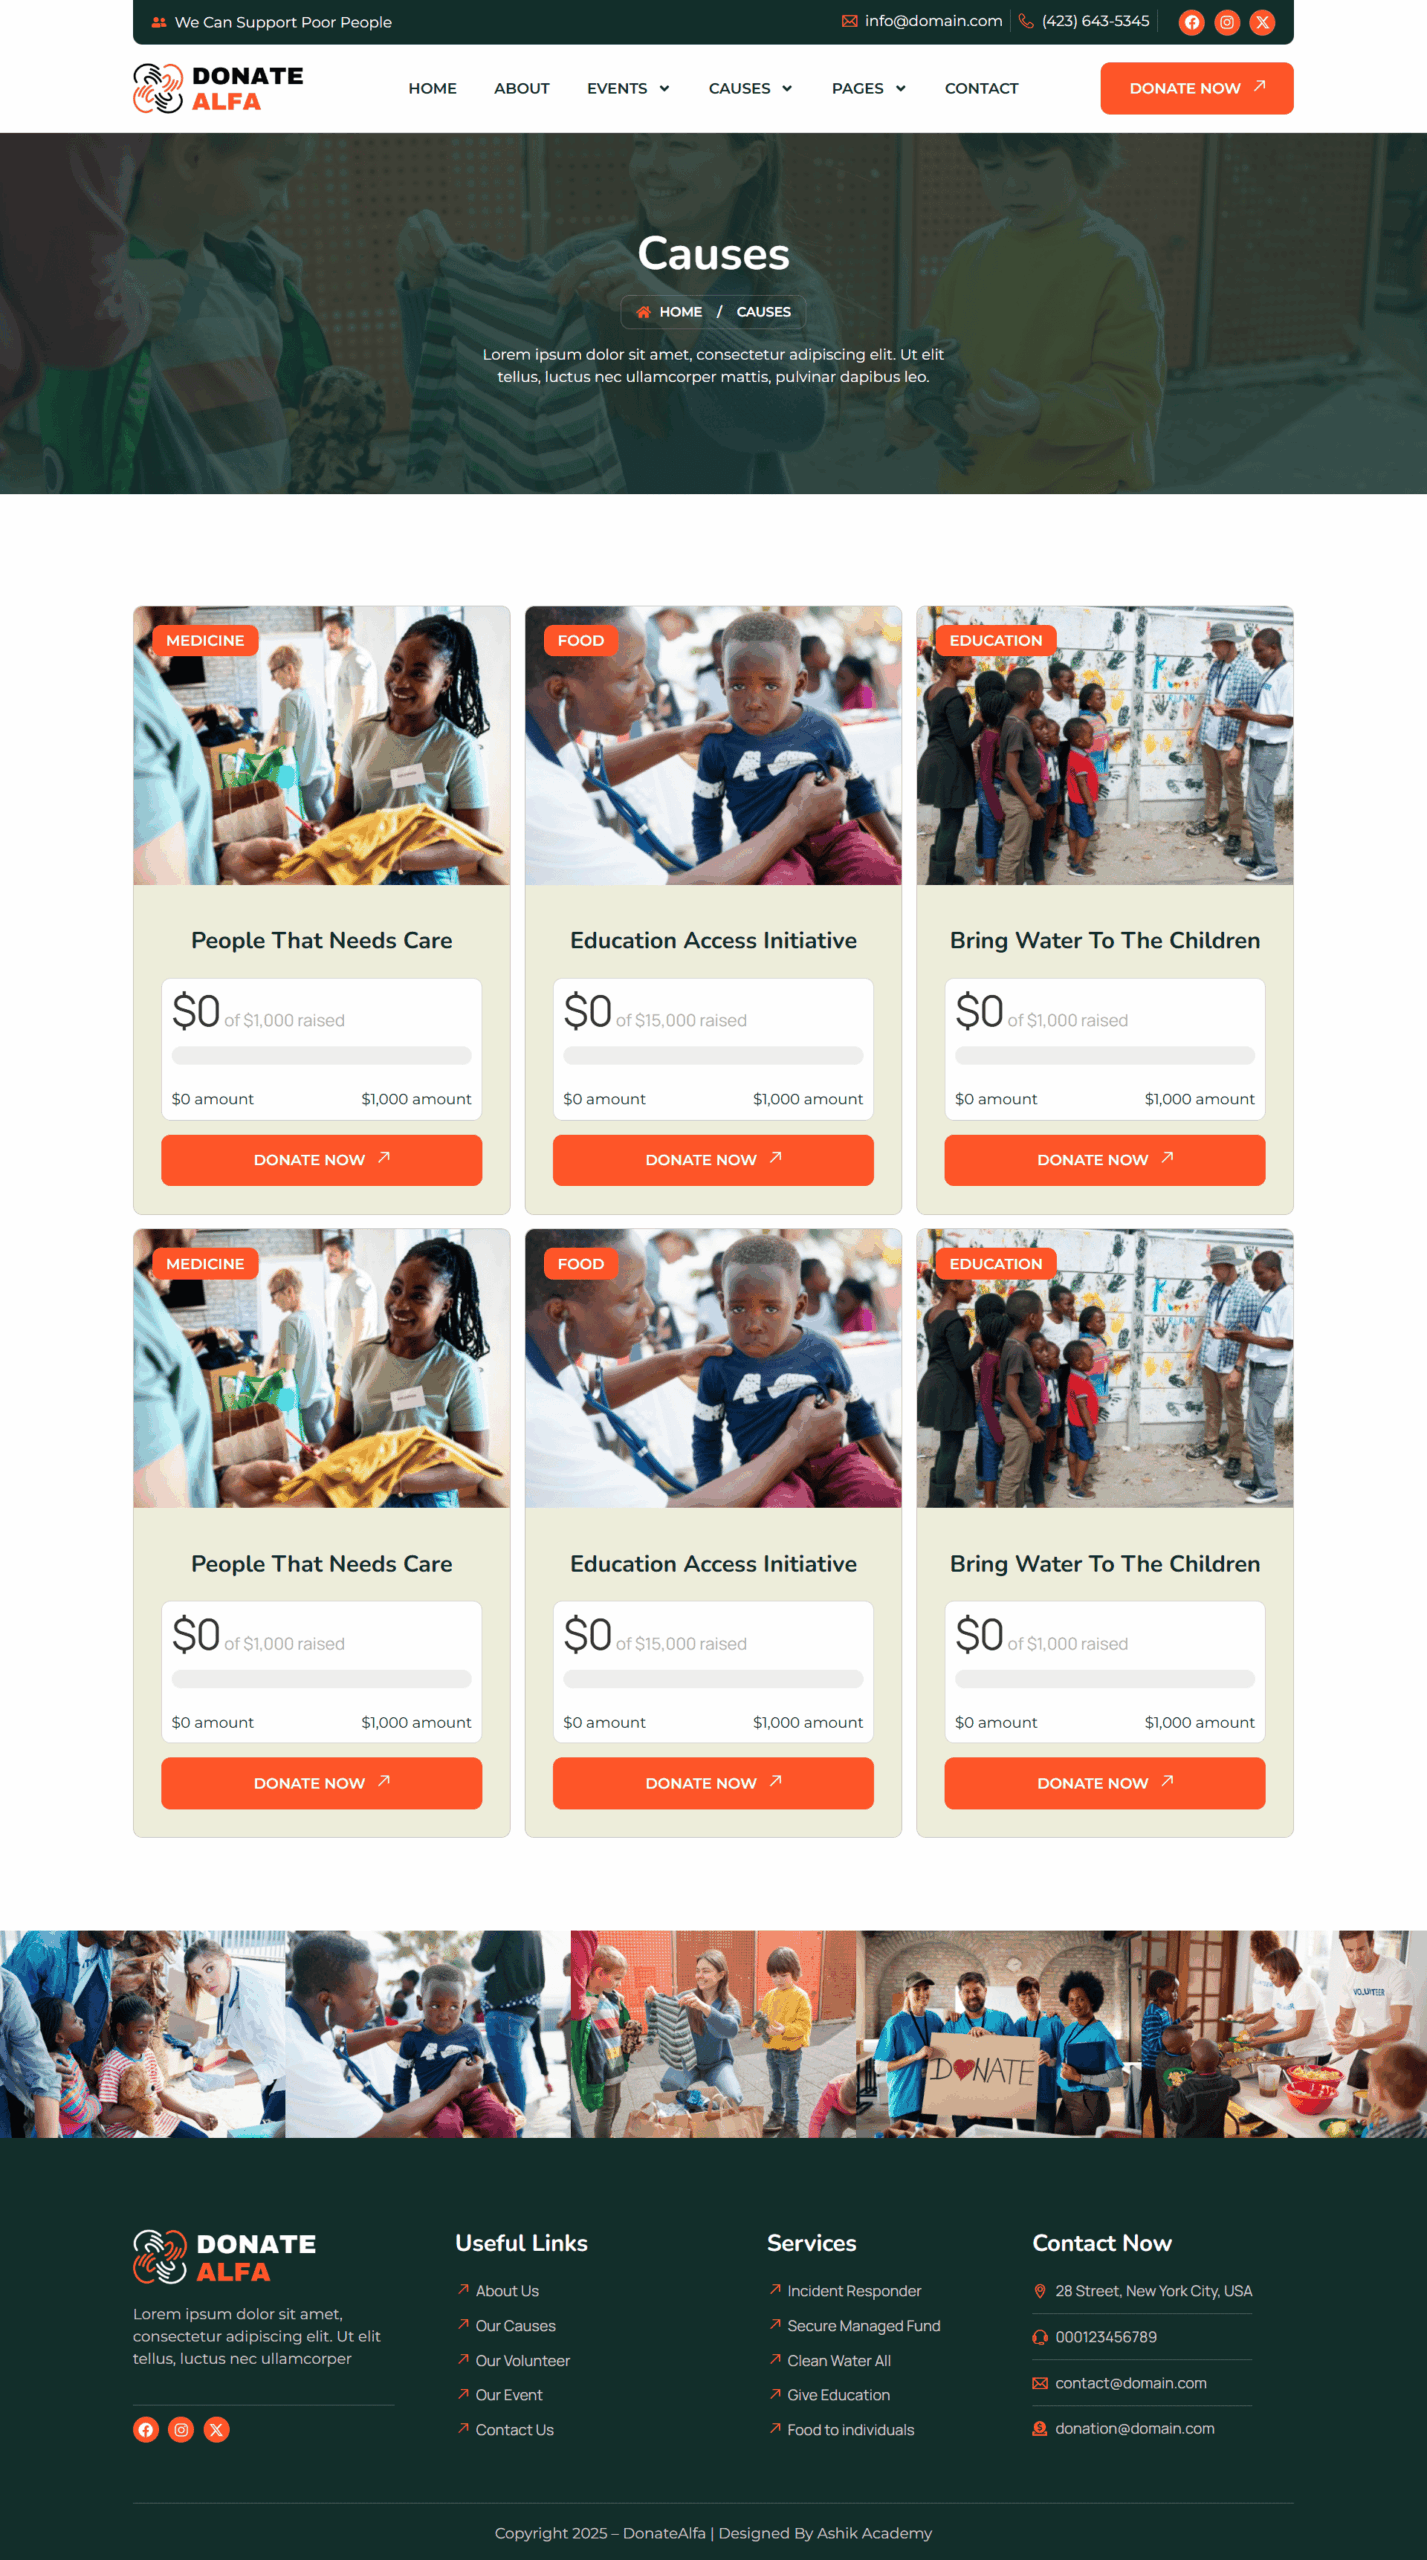Image resolution: width=1427 pixels, height=2560 pixels.
Task: Open the Contact menu item
Action: click(982, 88)
